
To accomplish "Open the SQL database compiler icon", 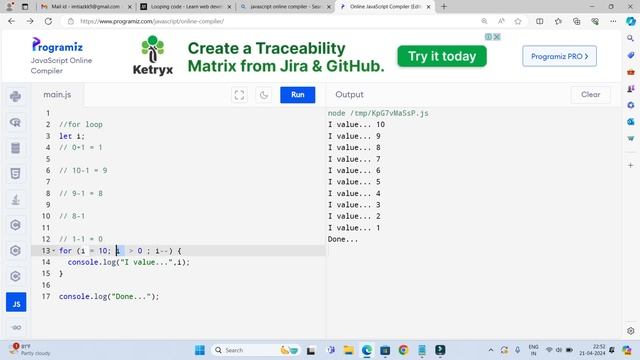I will pos(16,148).
